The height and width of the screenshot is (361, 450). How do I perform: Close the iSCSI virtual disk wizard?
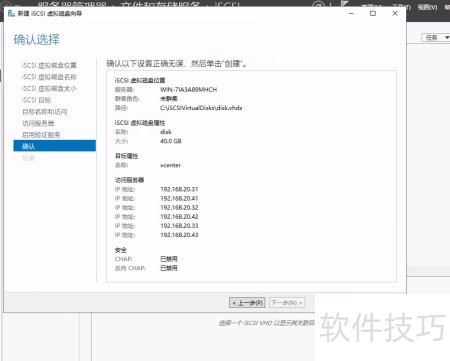(x=395, y=13)
